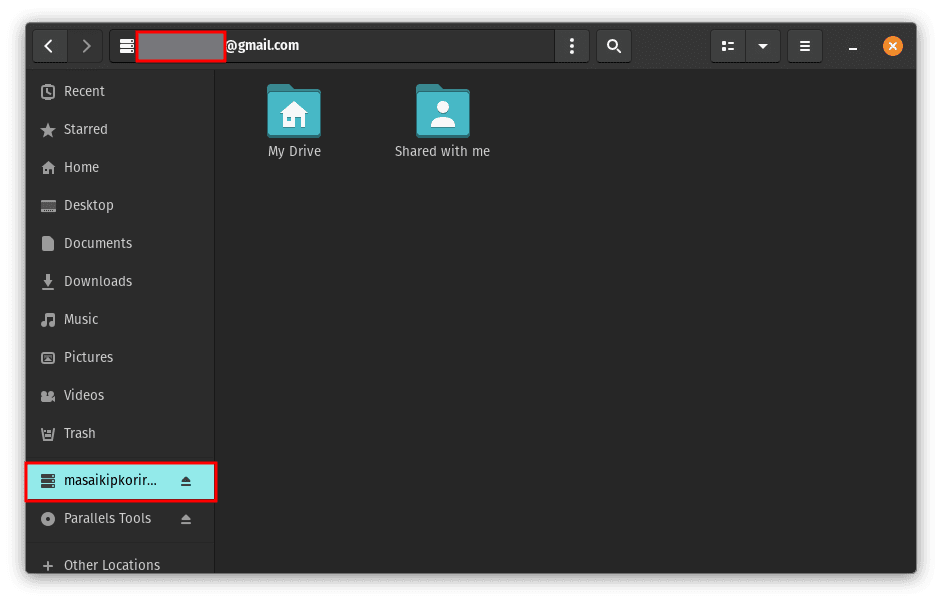The image size is (942, 602).
Task: Open Music in the sidebar
Action: [120, 319]
